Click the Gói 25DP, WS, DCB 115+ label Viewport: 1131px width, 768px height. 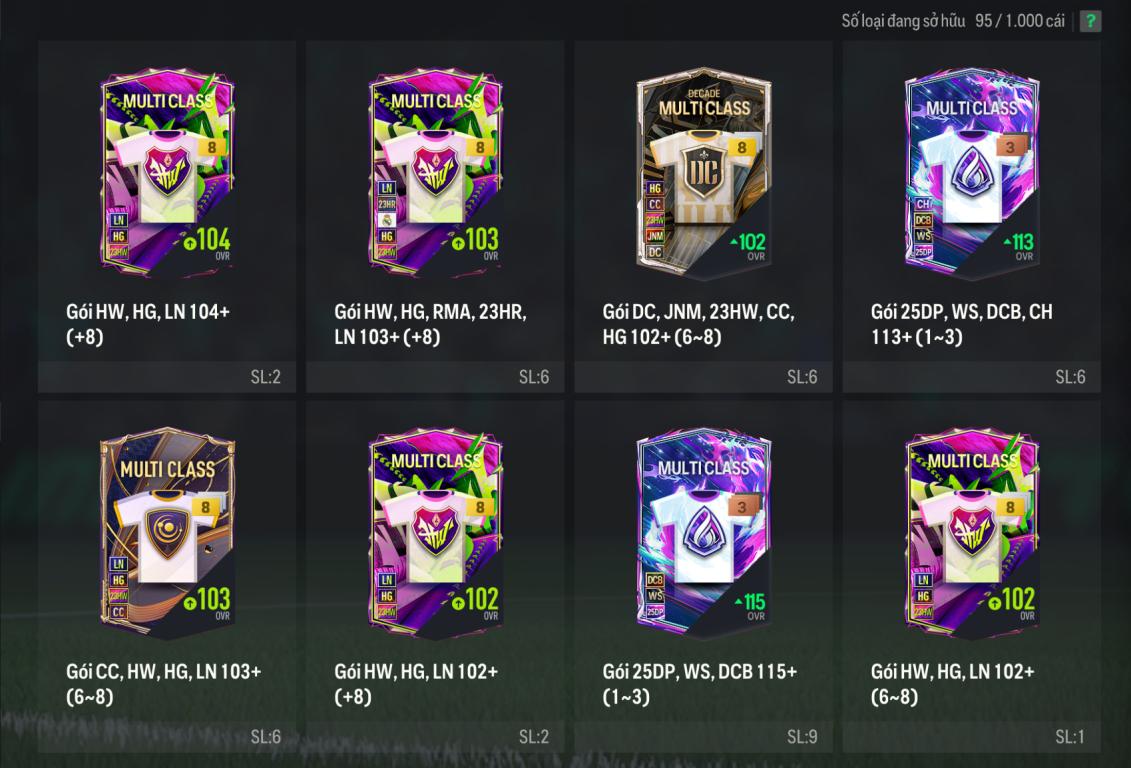point(700,684)
